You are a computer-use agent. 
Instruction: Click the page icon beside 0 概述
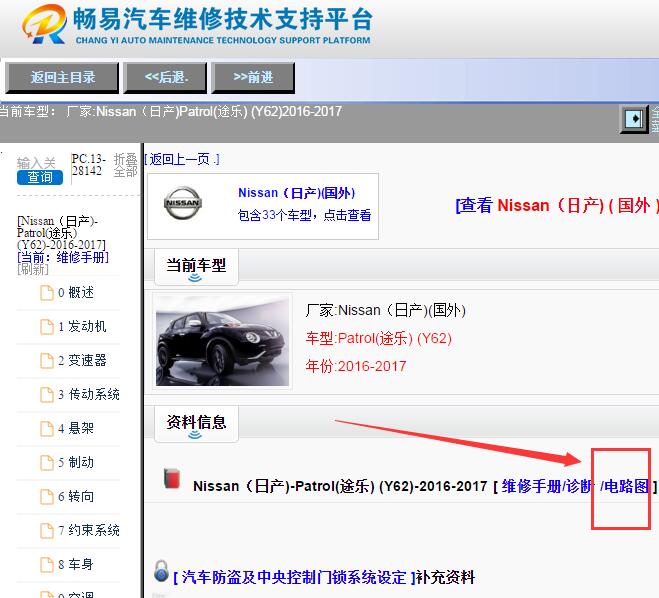pyautogui.click(x=47, y=293)
